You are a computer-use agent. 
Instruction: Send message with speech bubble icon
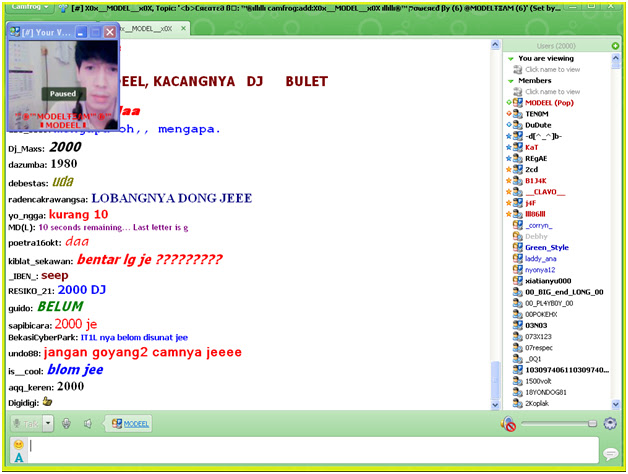pyautogui.click(x=610, y=454)
